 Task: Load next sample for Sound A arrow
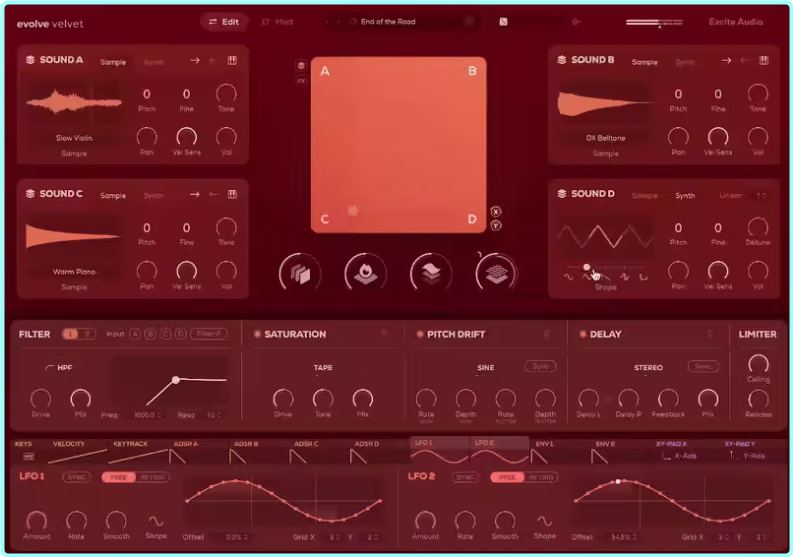tap(195, 60)
